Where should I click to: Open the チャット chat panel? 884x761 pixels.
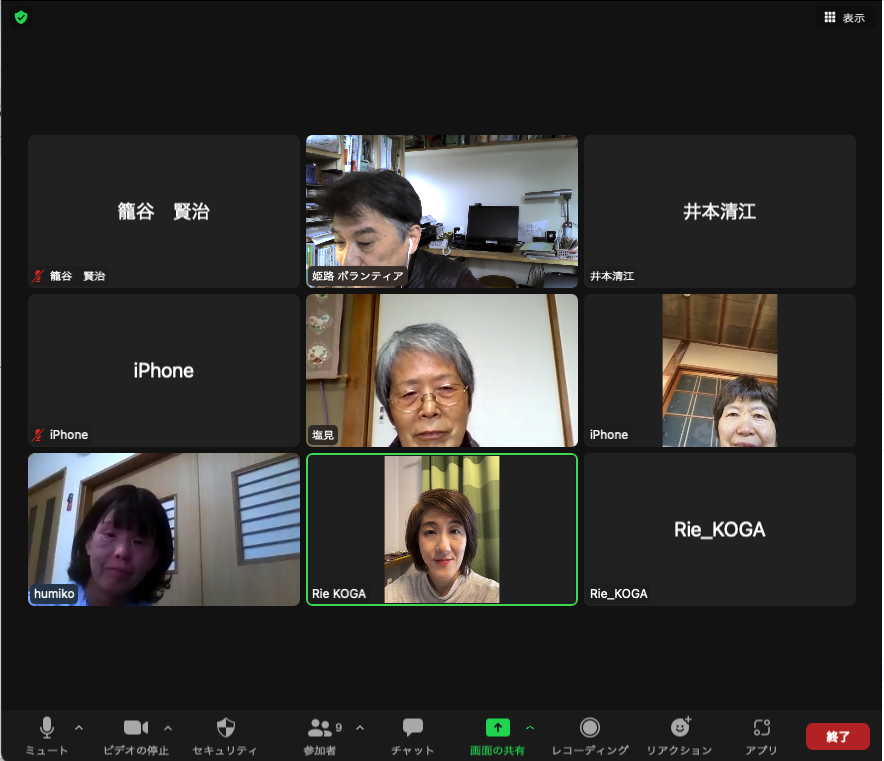(x=413, y=735)
